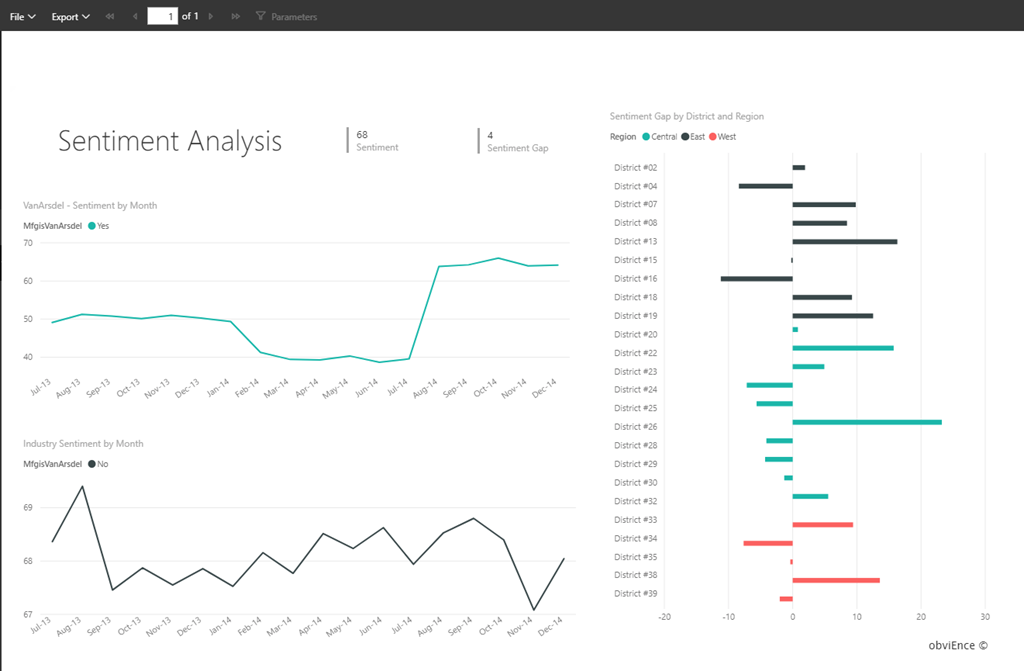Open the File menu

tap(23, 17)
